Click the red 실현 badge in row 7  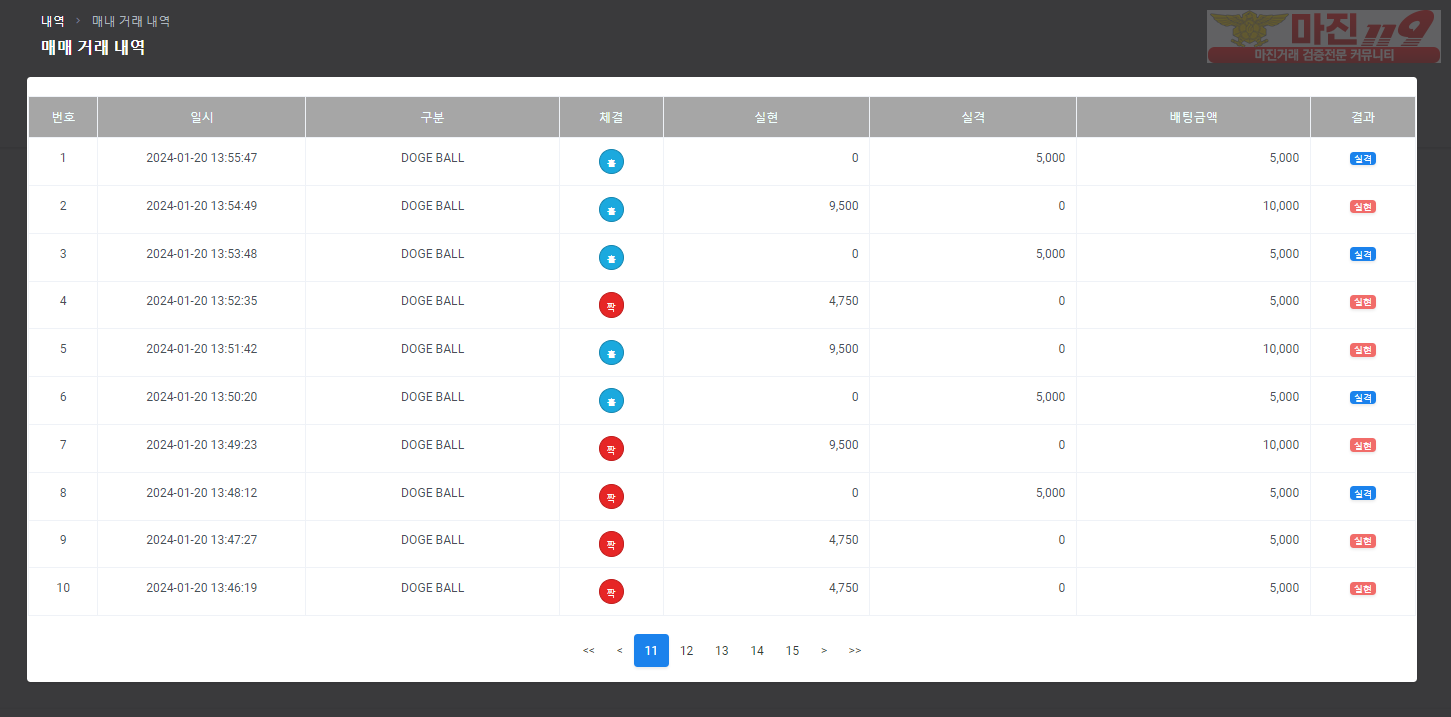pyautogui.click(x=1363, y=445)
